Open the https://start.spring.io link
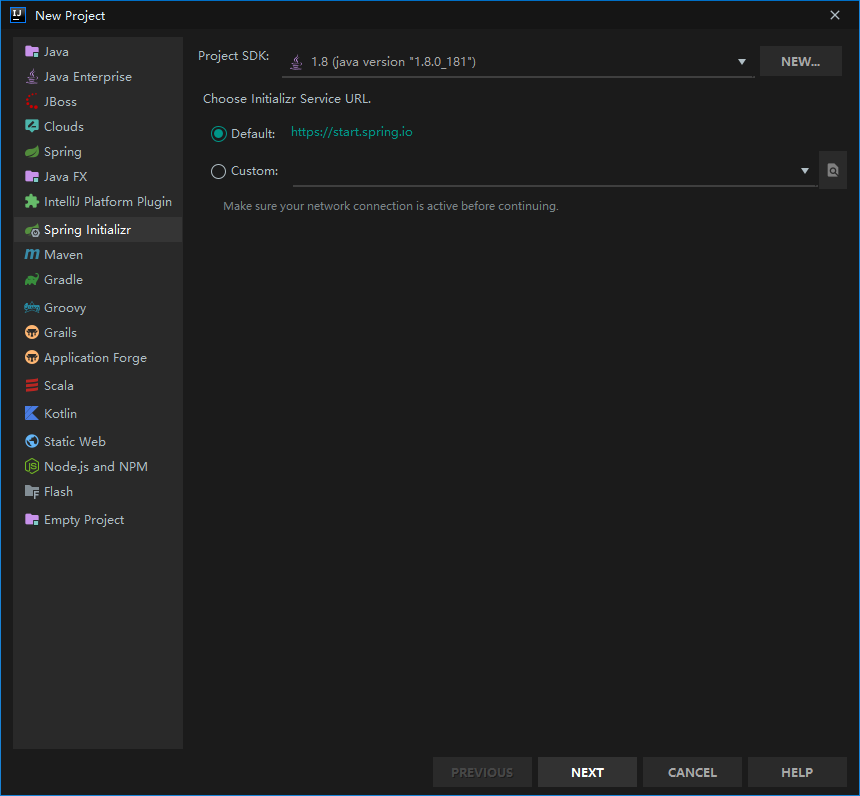The image size is (860, 796). 352,132
